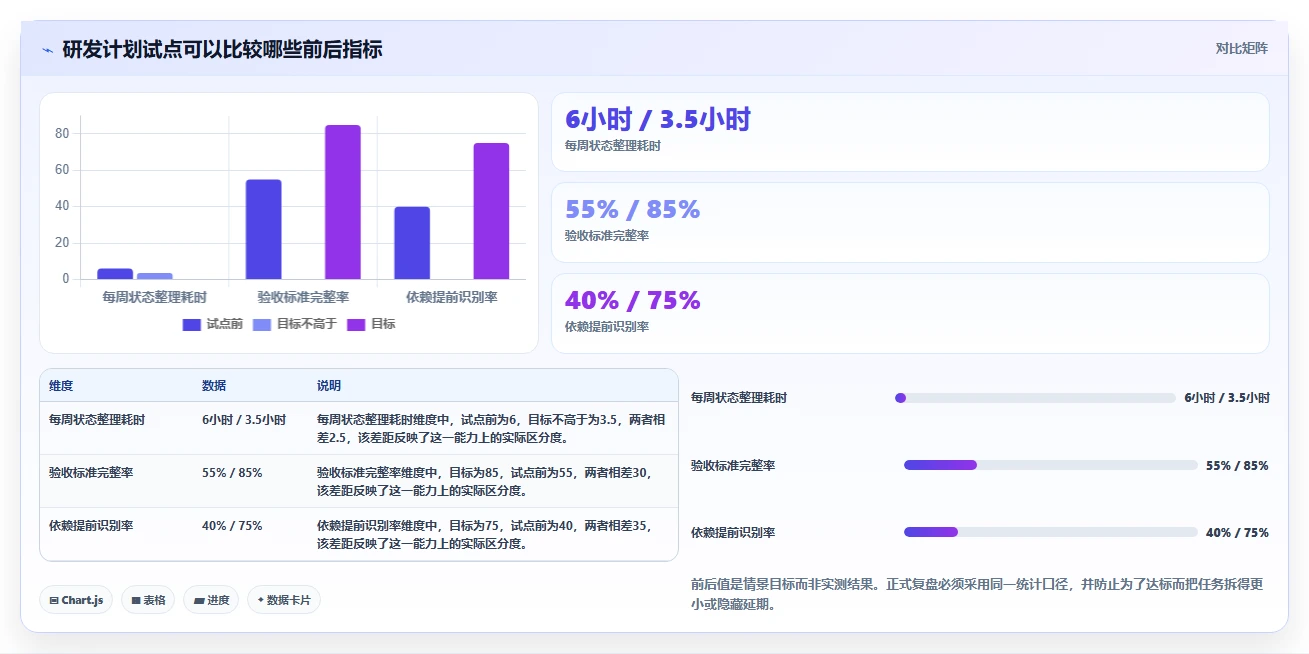The image size is (1309, 654).
Task: Click the table cell 40% / 75%
Action: click(x=232, y=525)
